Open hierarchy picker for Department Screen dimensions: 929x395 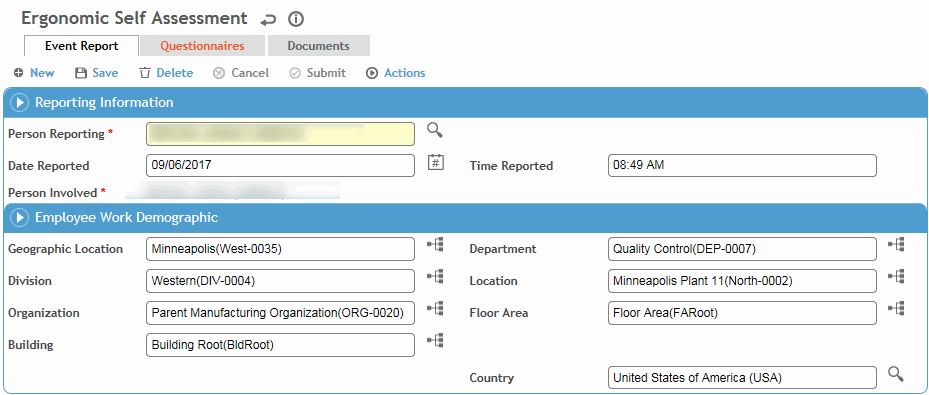[x=896, y=245]
